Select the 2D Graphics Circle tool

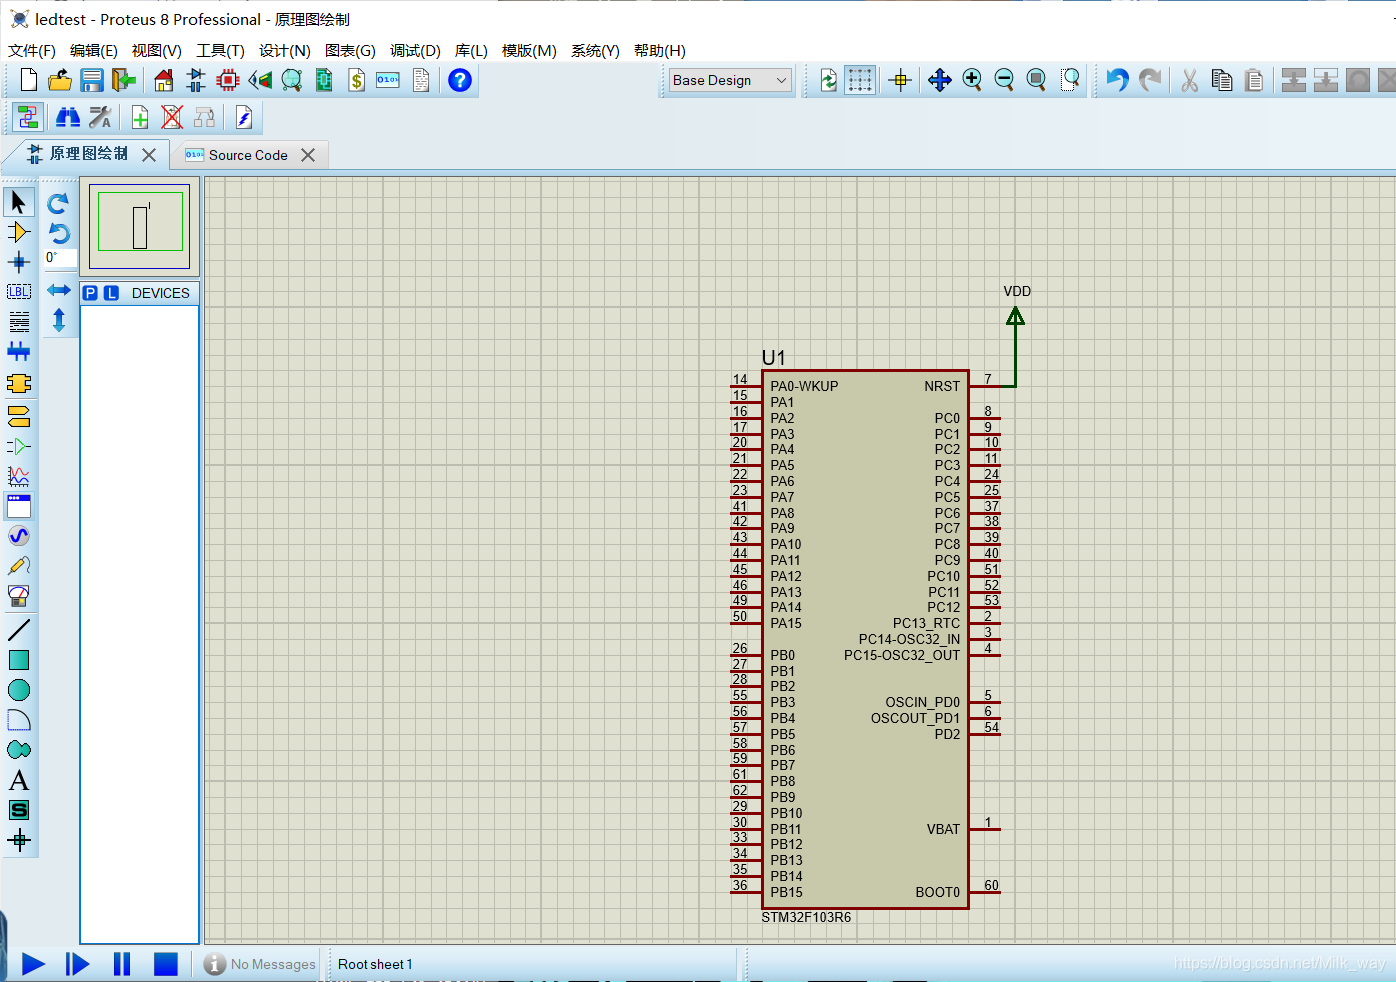pyautogui.click(x=18, y=690)
